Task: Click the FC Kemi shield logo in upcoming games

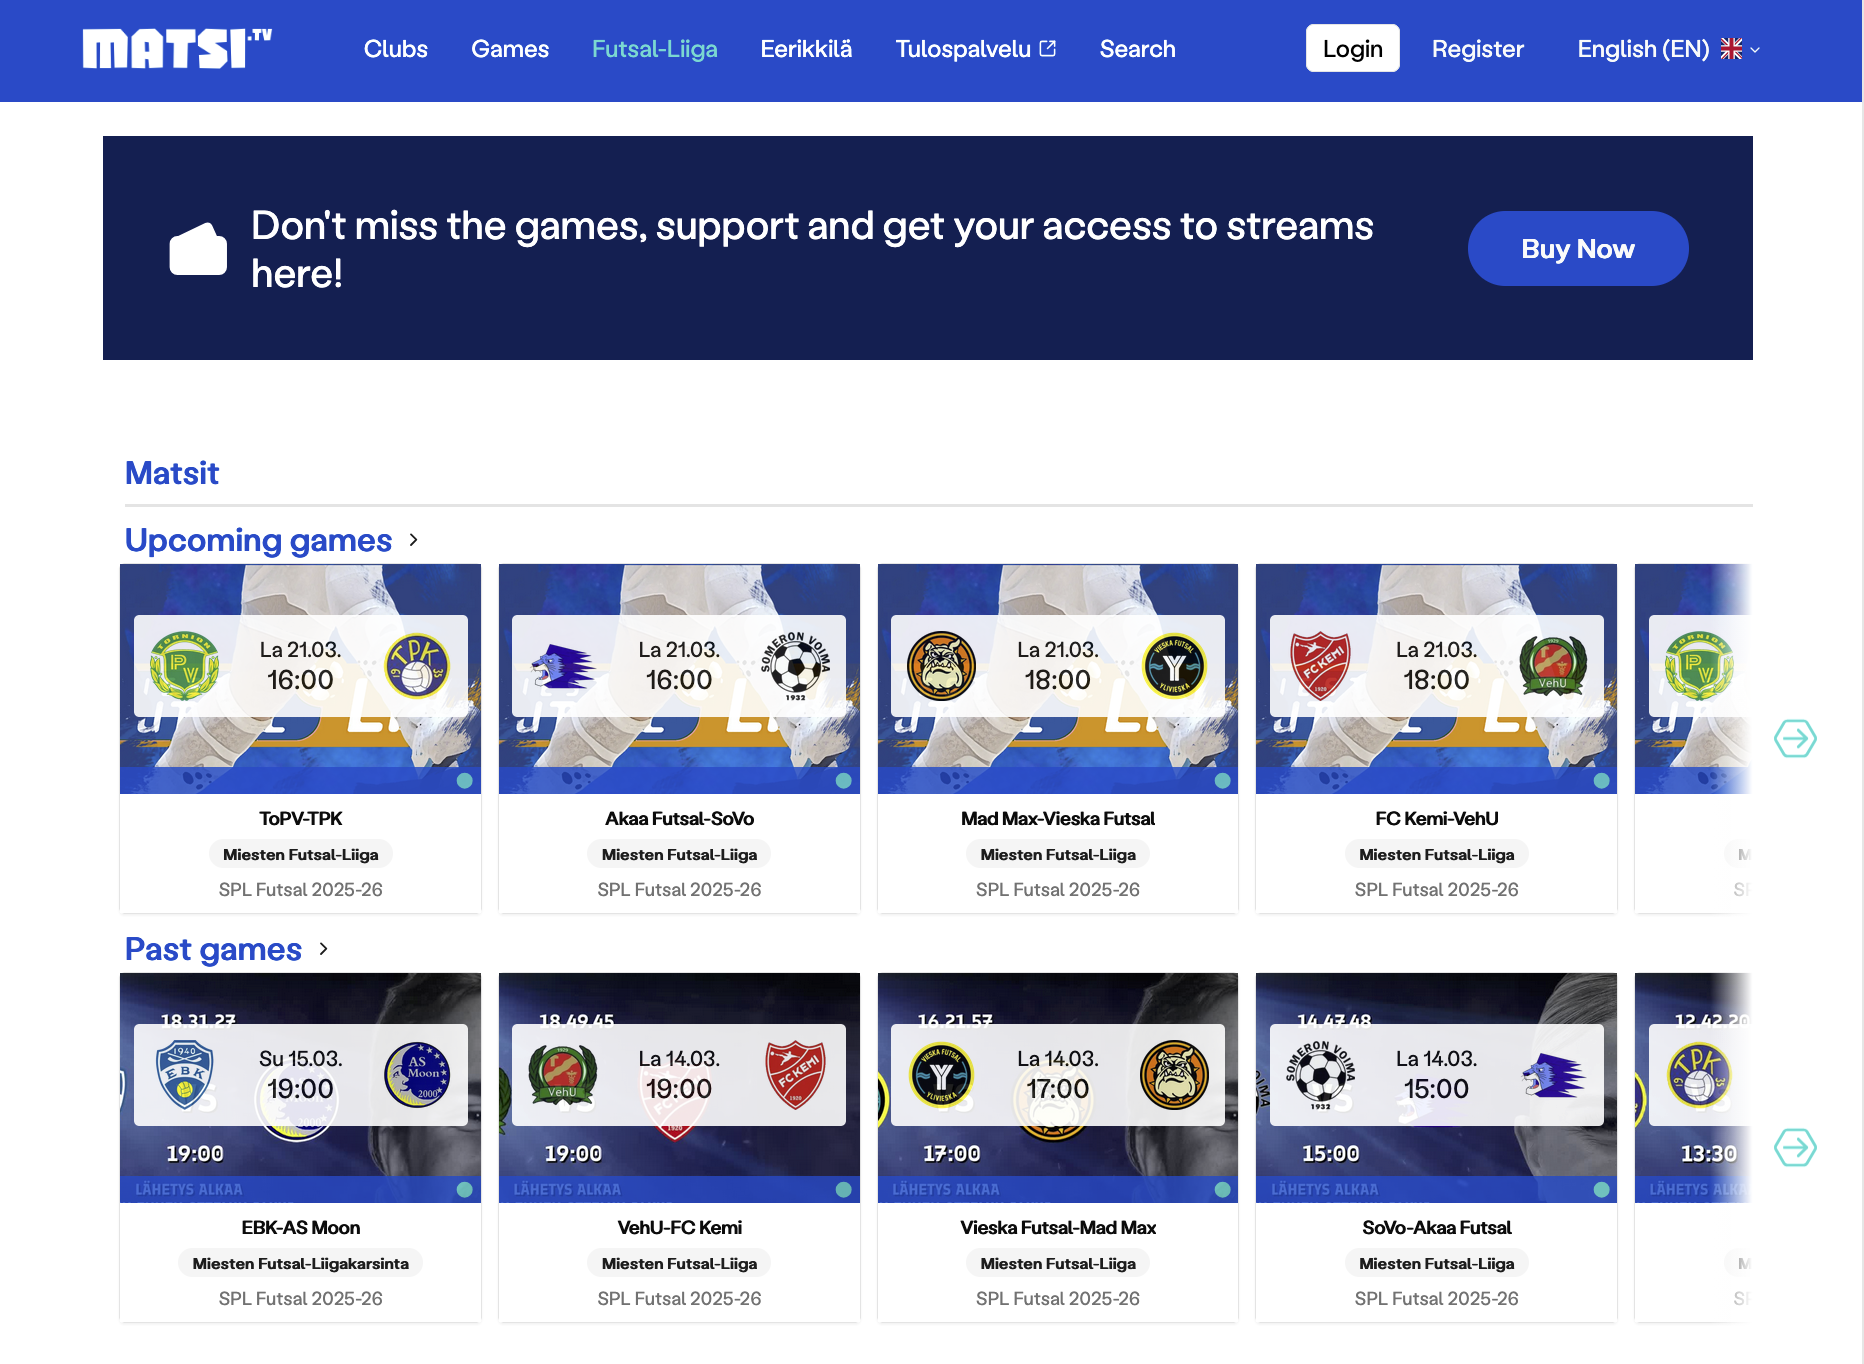Action: [x=1320, y=666]
